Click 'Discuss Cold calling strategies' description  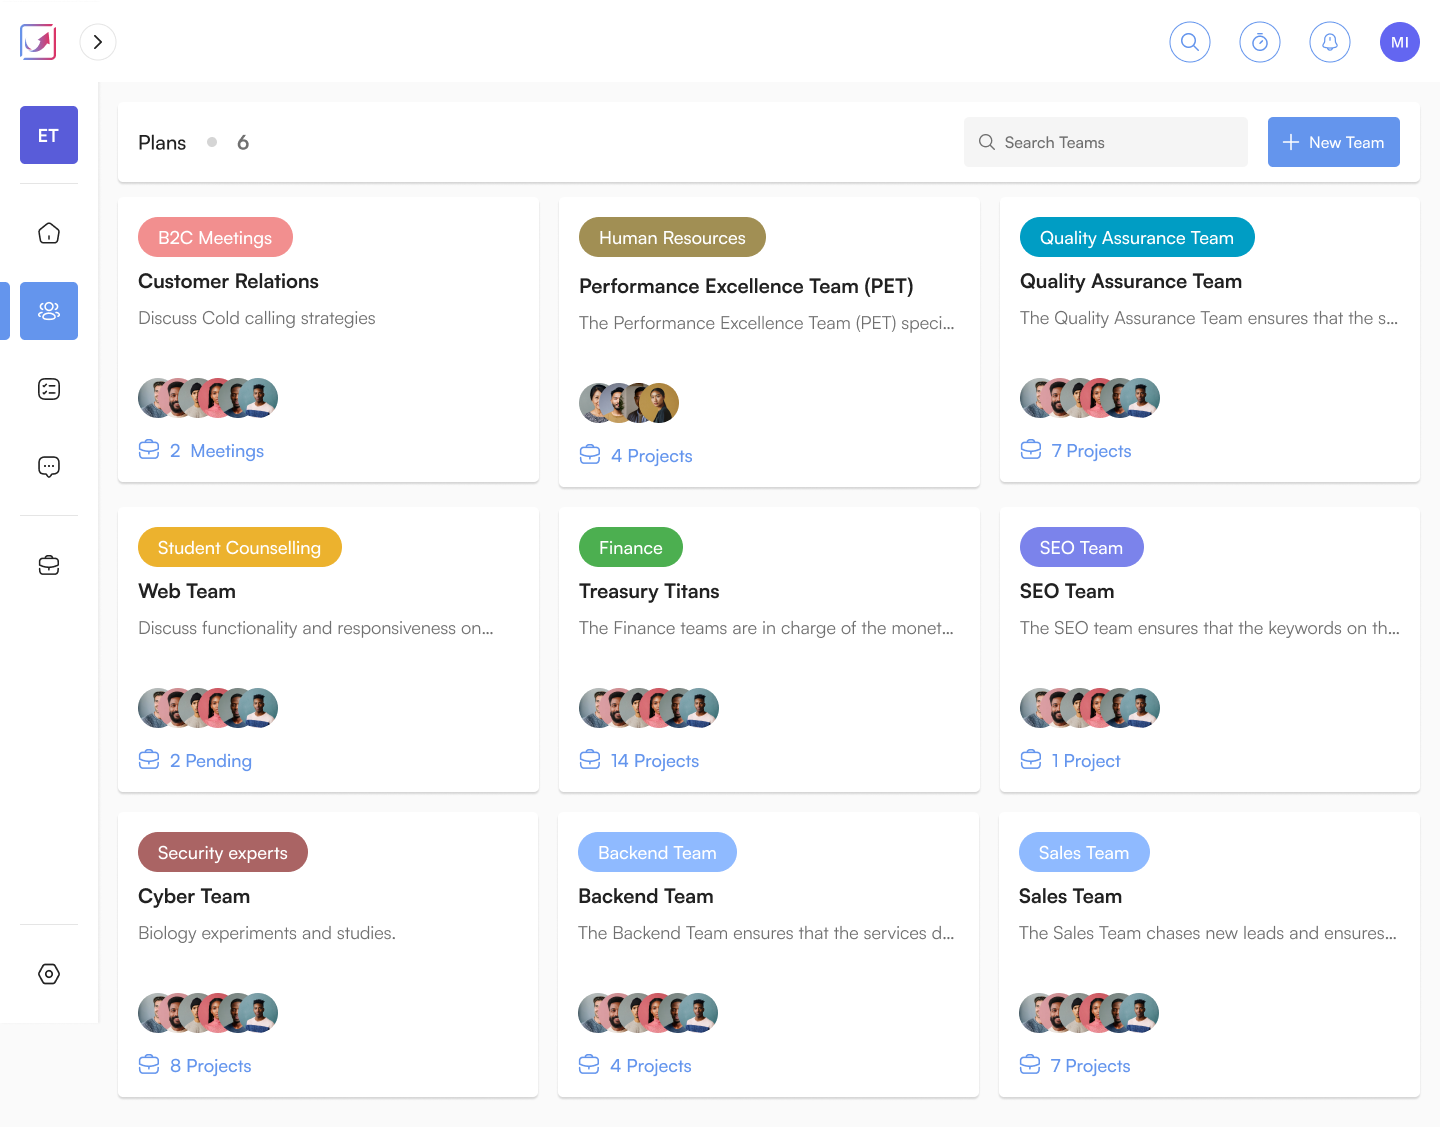point(257,318)
